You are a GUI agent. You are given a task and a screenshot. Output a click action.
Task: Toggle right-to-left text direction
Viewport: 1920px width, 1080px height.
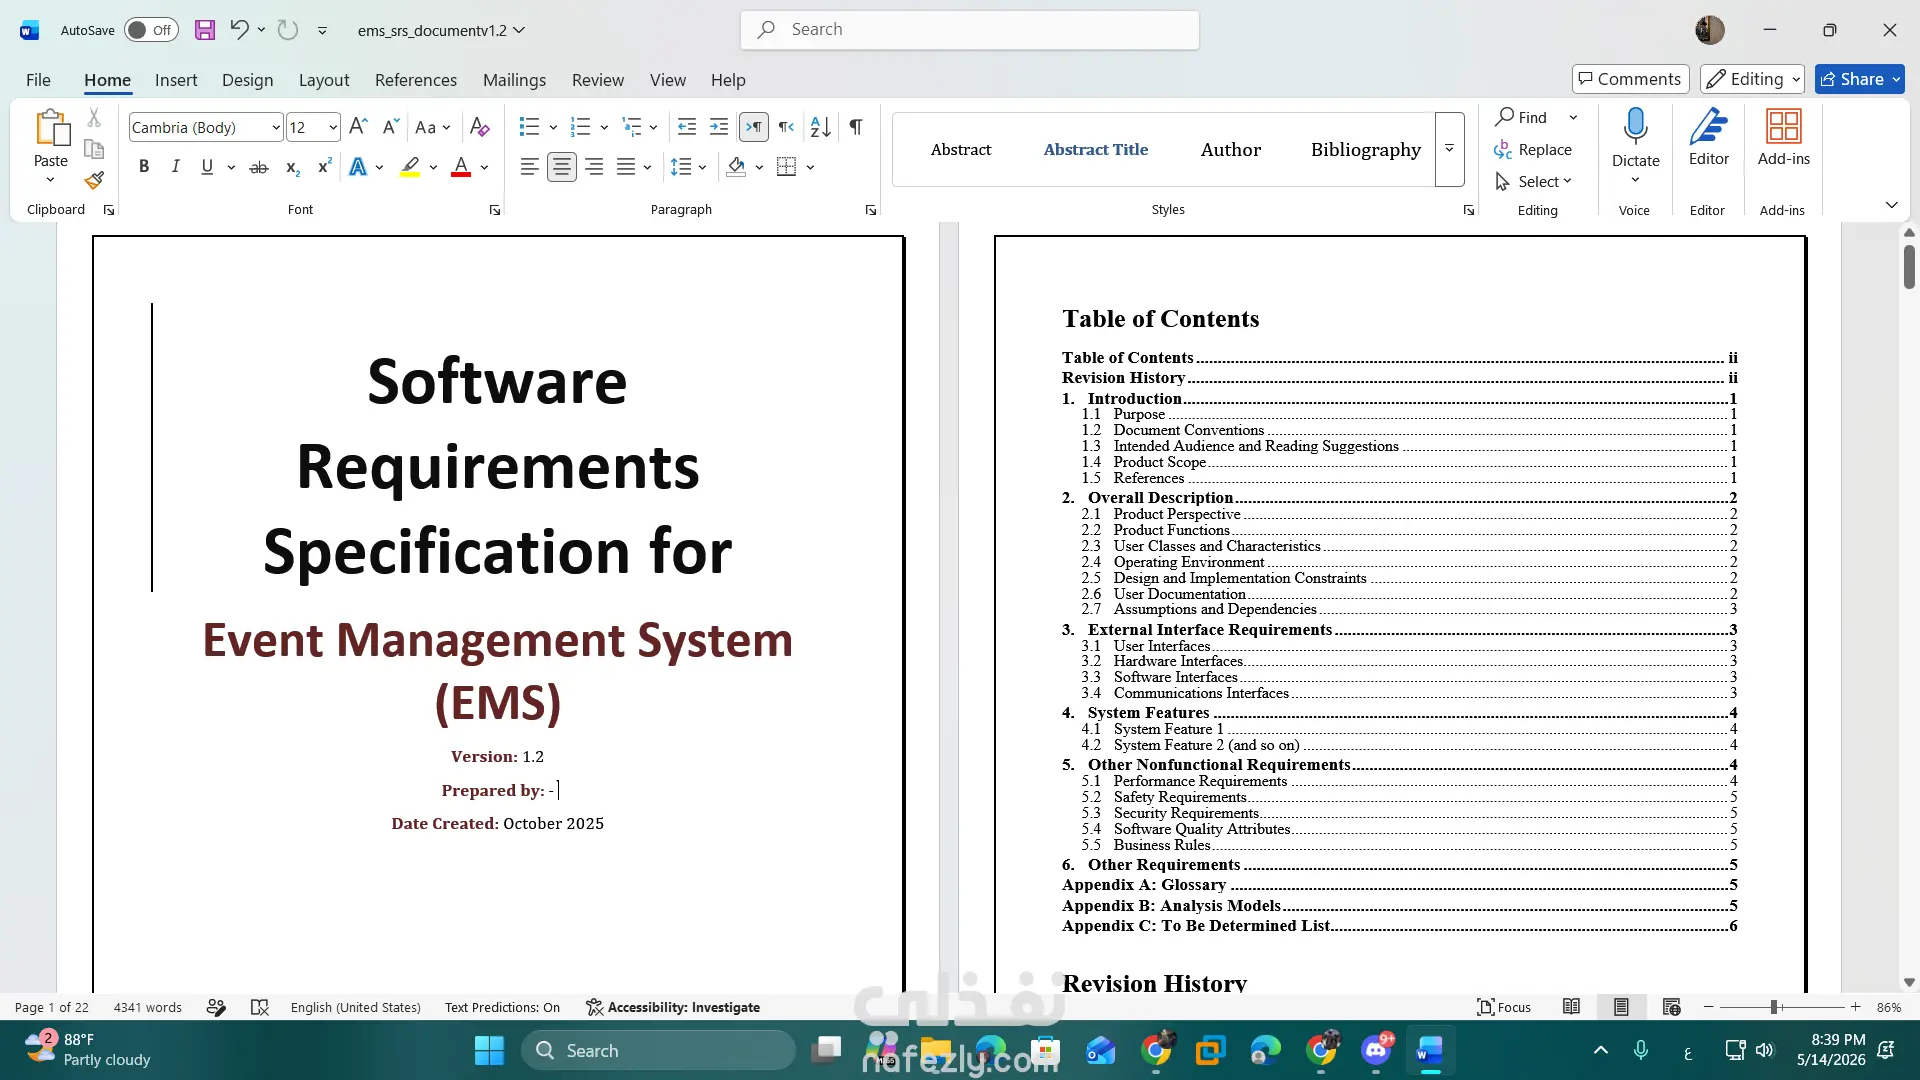point(787,127)
